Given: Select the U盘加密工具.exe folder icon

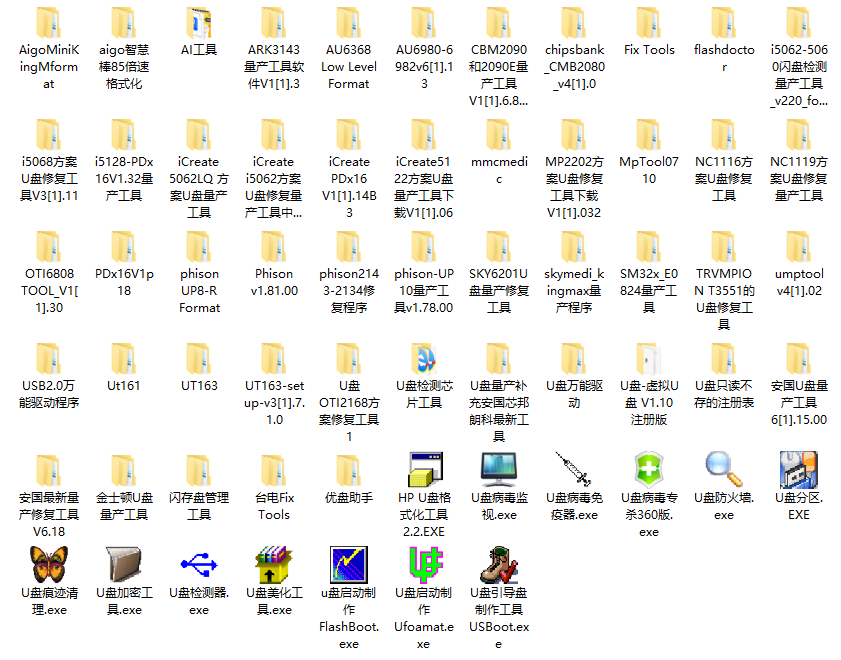Looking at the screenshot, I should (x=124, y=565).
